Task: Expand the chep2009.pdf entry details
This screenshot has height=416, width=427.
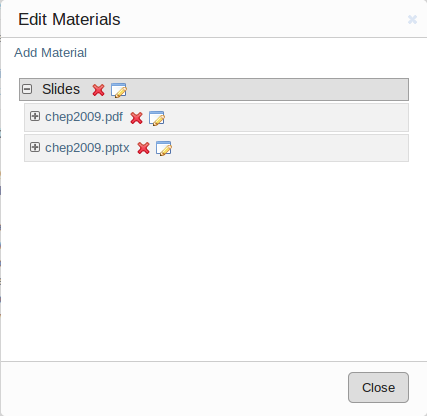Action: 35,116
